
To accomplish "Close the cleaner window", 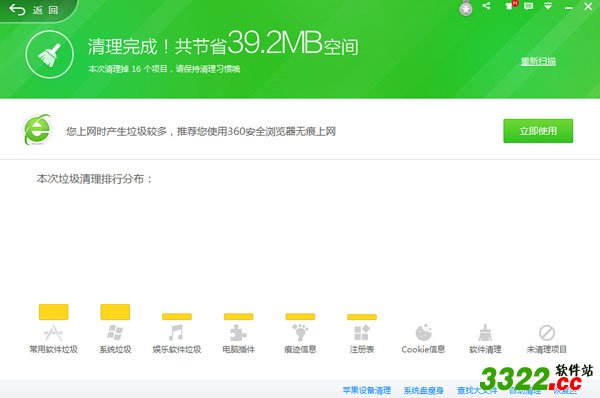I will point(588,6).
